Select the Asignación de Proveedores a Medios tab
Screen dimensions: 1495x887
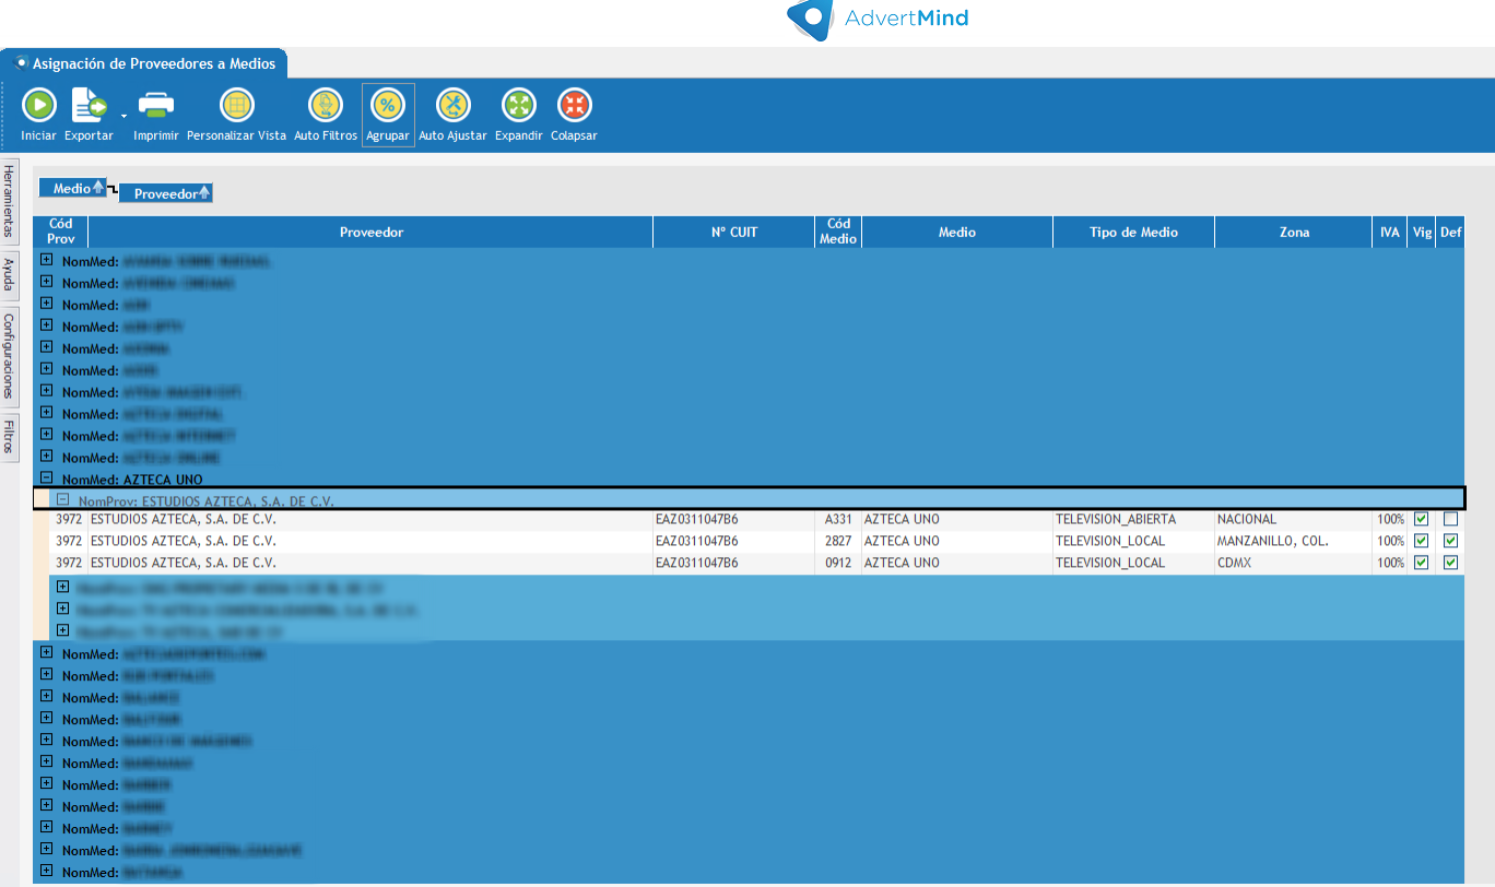145,63
